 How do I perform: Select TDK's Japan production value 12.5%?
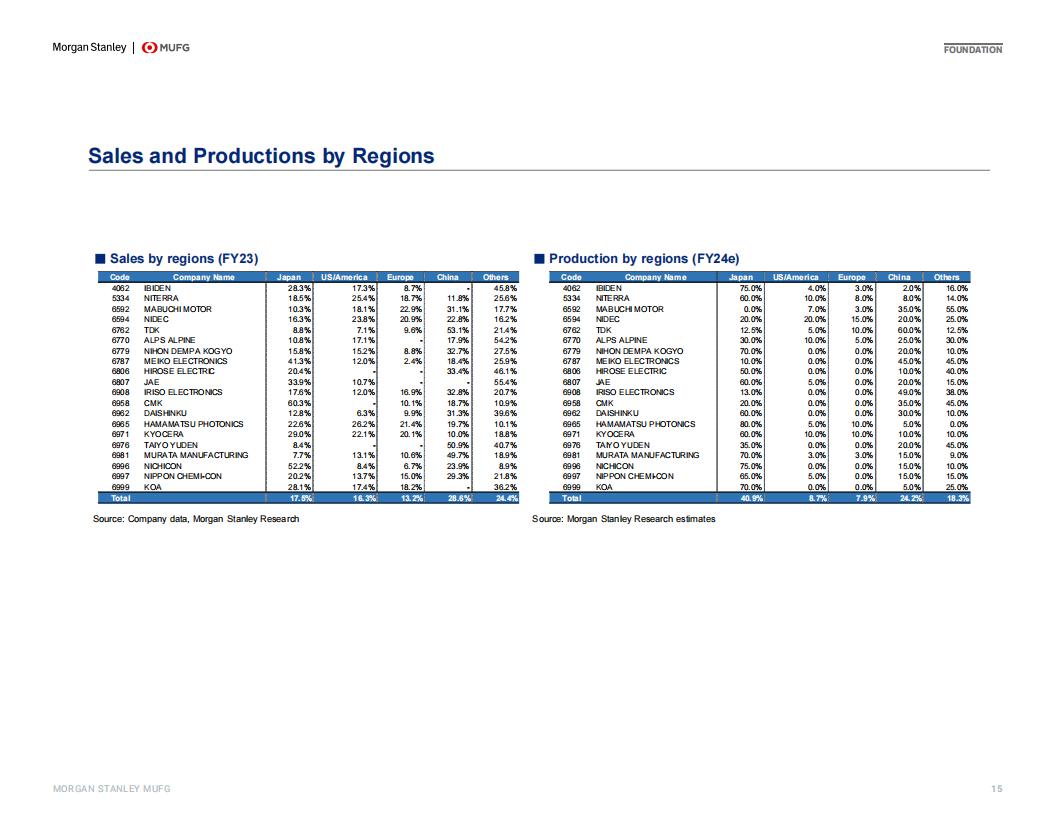point(750,331)
